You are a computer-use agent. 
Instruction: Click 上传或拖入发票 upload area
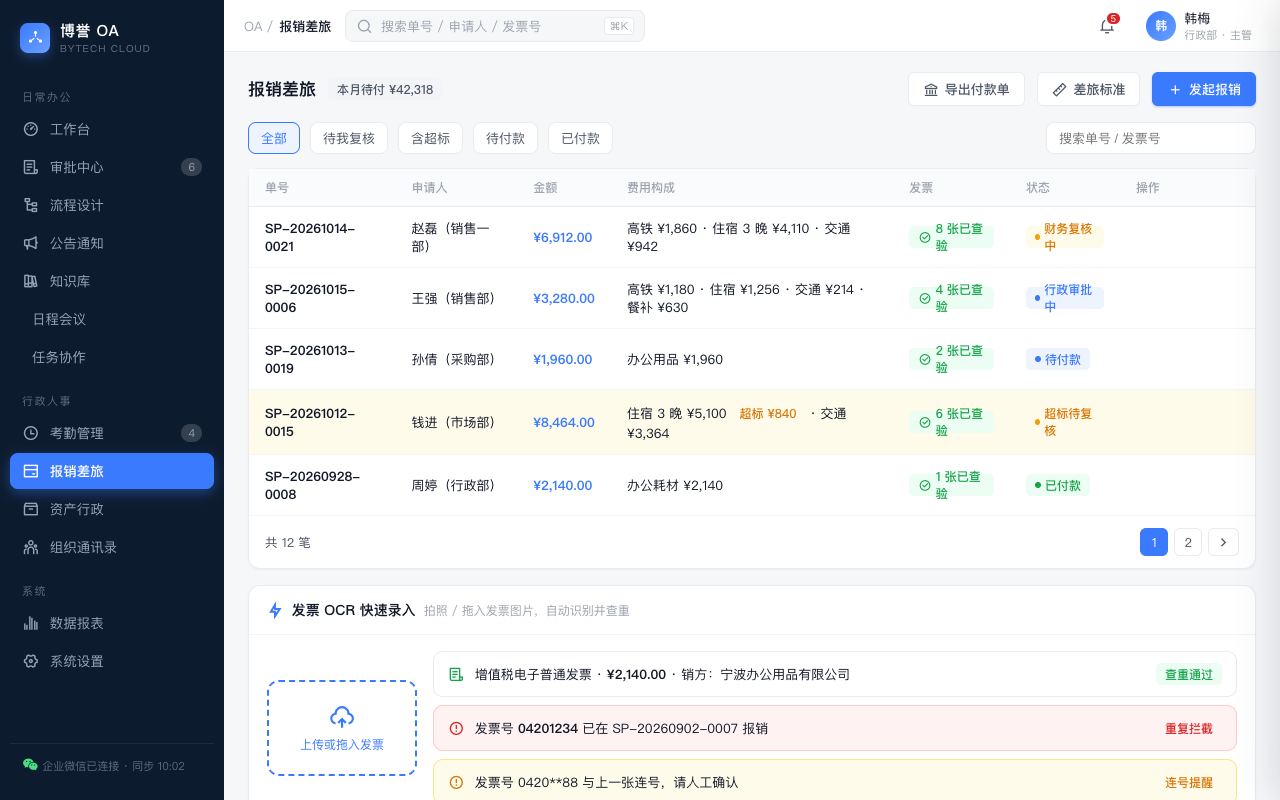click(342, 728)
